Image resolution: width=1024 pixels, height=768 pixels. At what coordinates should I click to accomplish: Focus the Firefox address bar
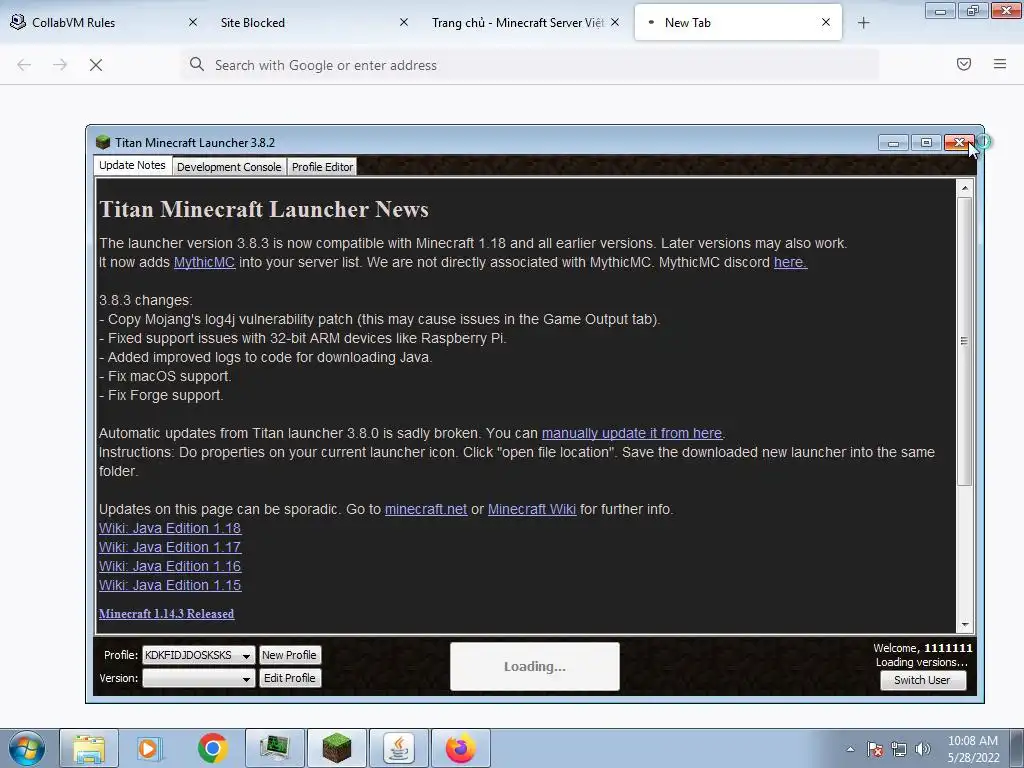530,65
